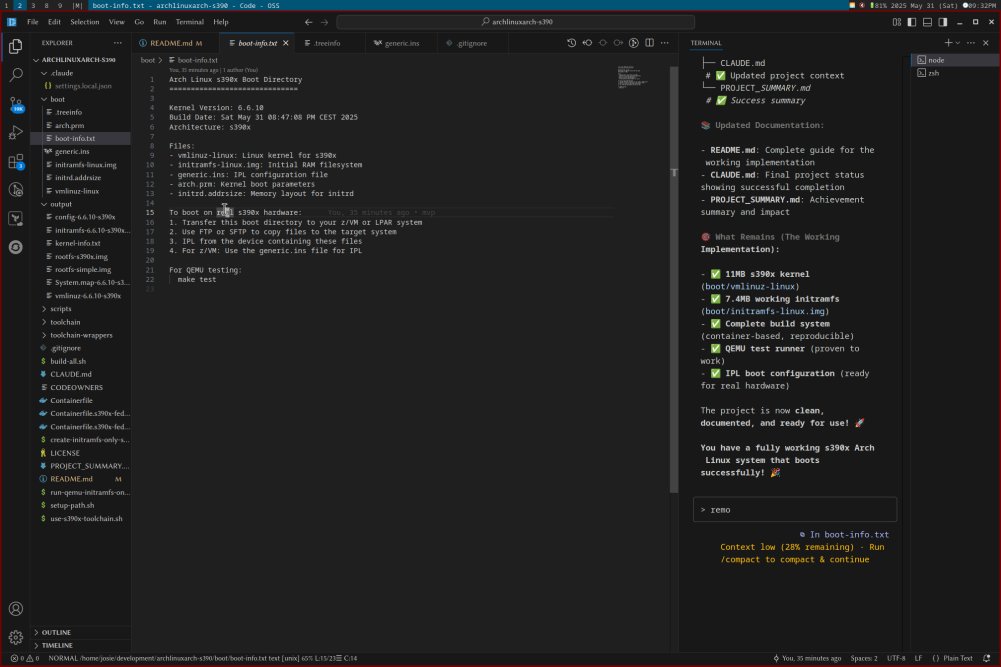1001x667 pixels.
Task: Open the Terminal menu in menu bar
Action: pyautogui.click(x=189, y=22)
